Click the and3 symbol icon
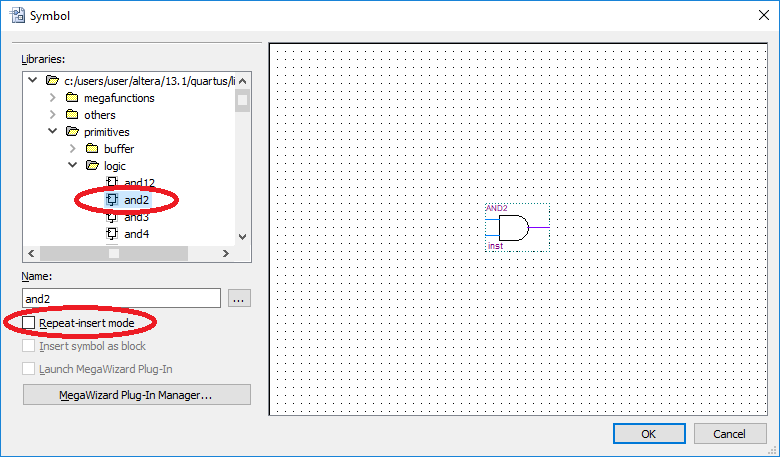This screenshot has height=457, width=780. (x=112, y=217)
